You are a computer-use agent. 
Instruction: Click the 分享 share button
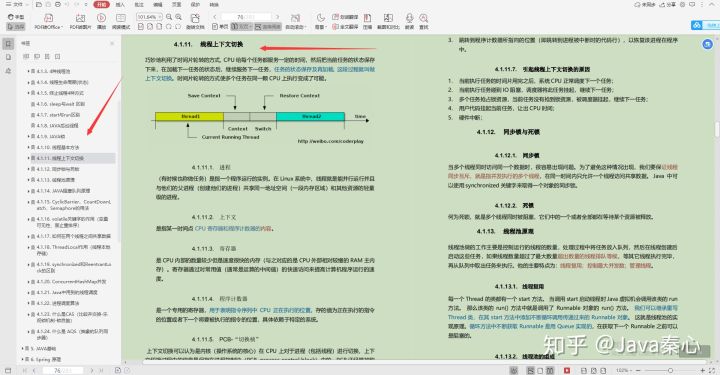[x=668, y=5]
